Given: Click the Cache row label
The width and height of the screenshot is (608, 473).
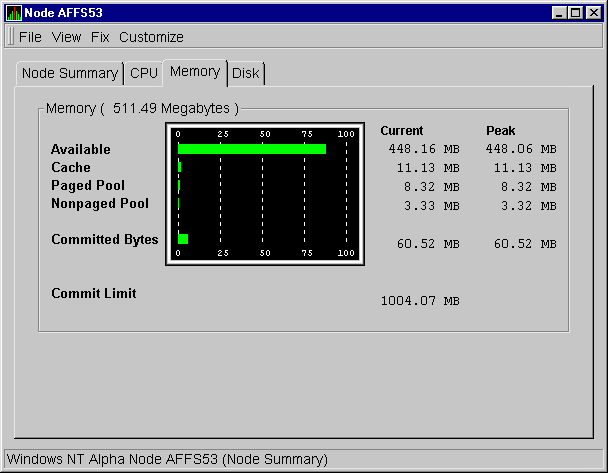Looking at the screenshot, I should point(71,168).
